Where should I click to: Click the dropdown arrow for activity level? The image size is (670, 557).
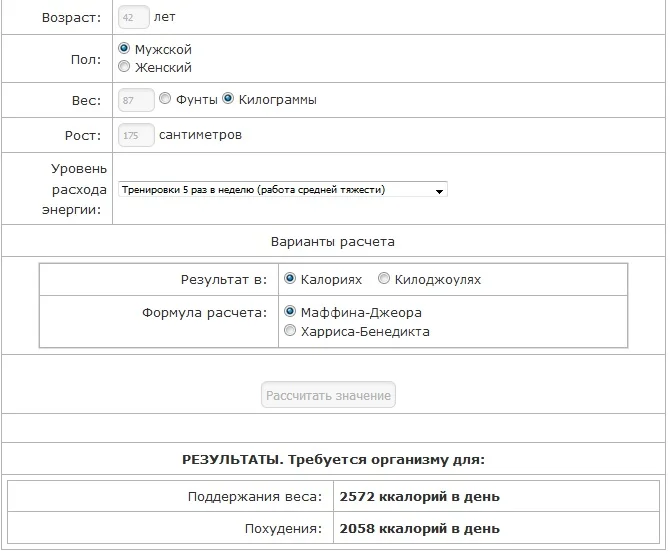pyautogui.click(x=439, y=189)
